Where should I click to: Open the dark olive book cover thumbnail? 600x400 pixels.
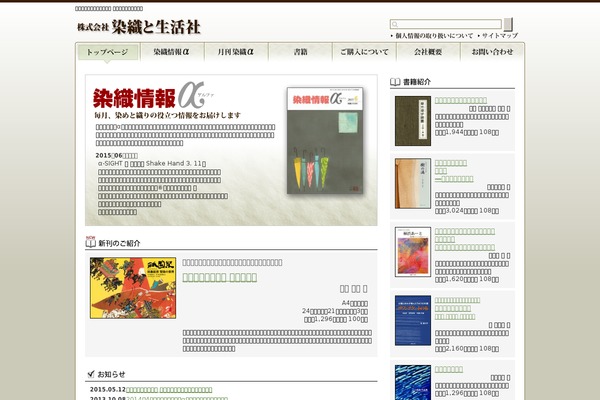pyautogui.click(x=413, y=121)
